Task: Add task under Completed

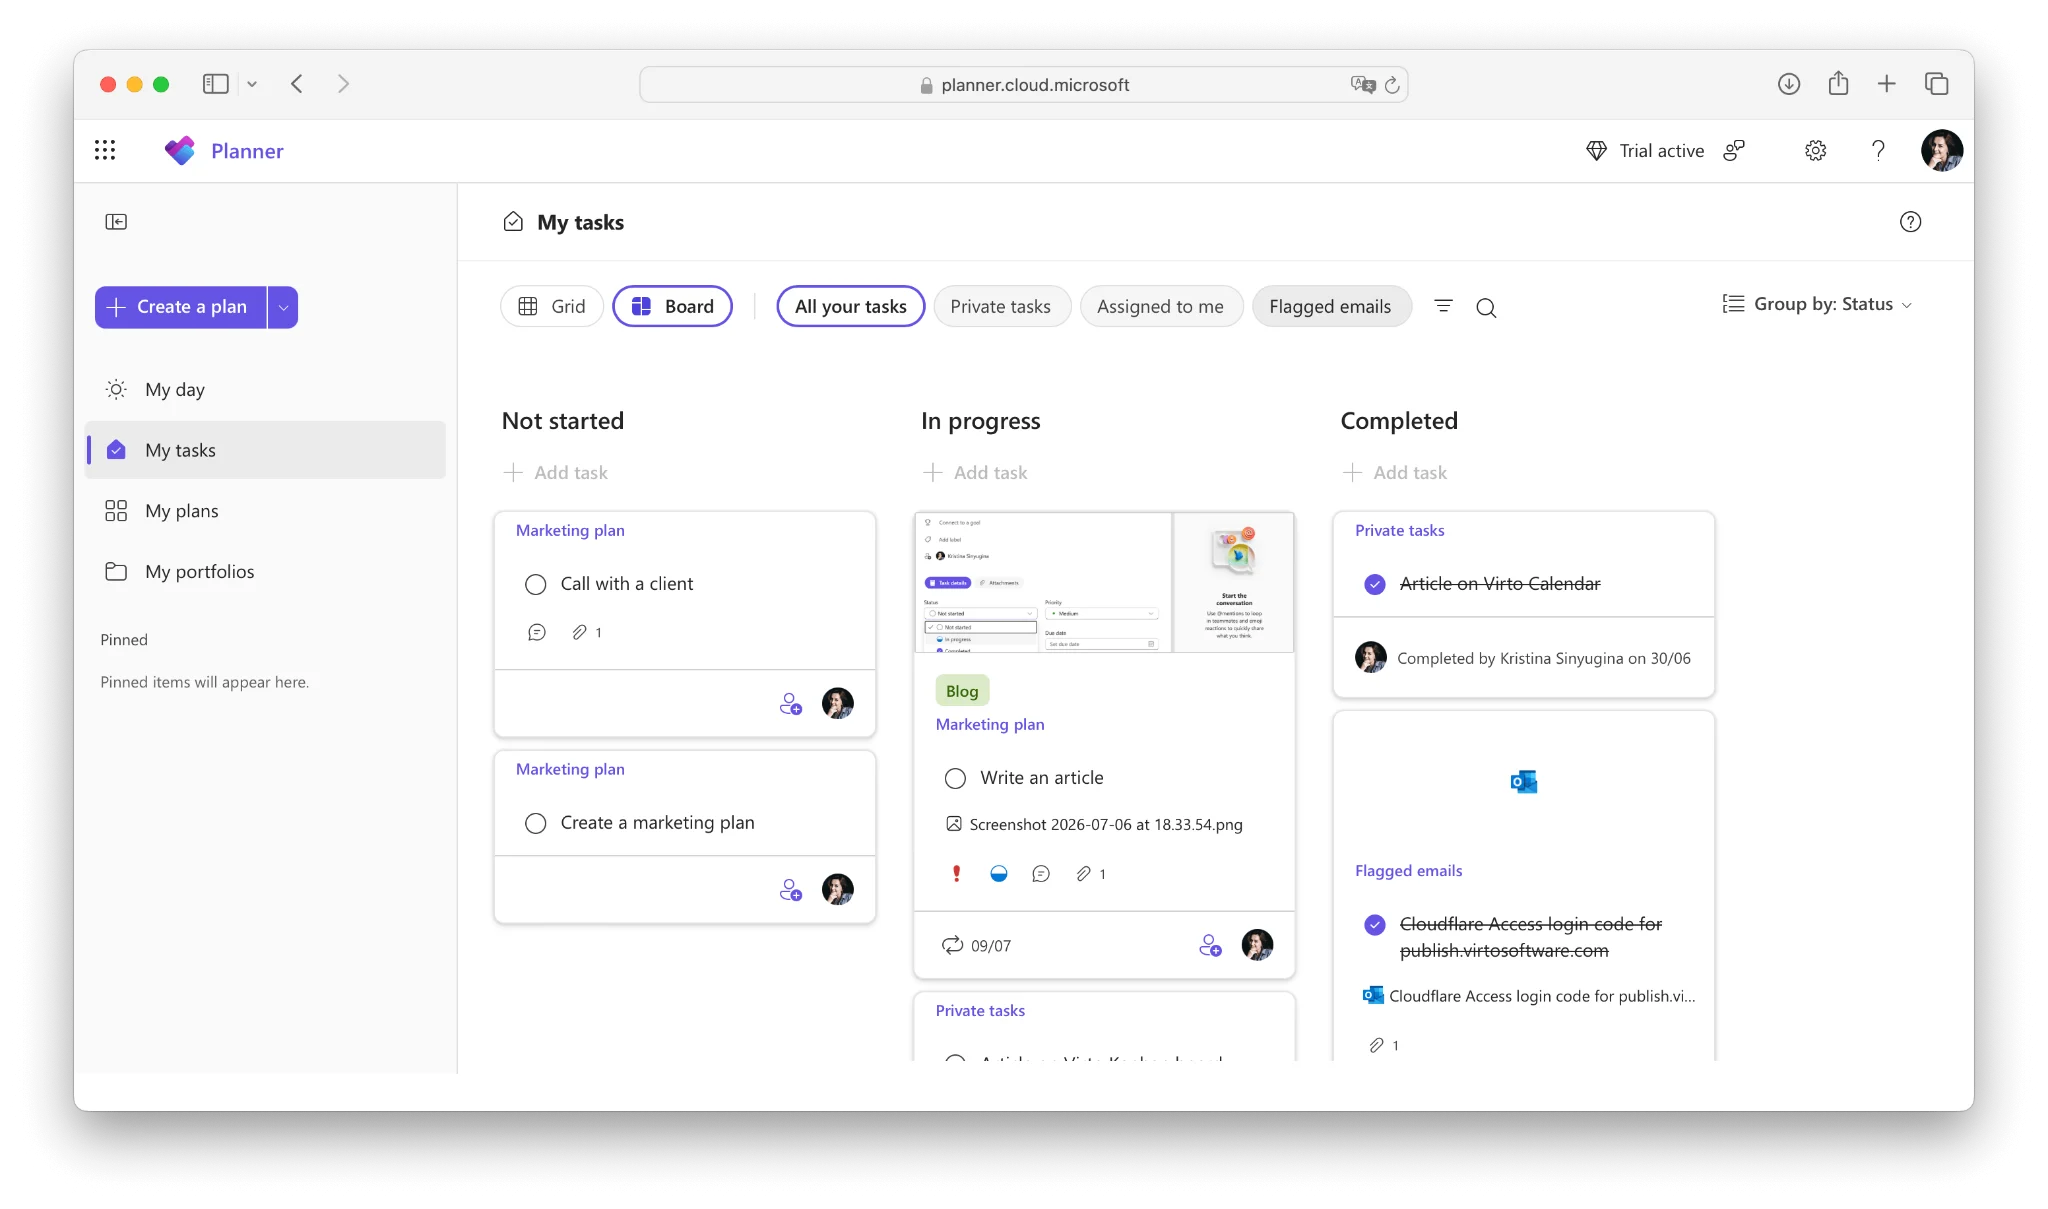Action: point(1395,472)
